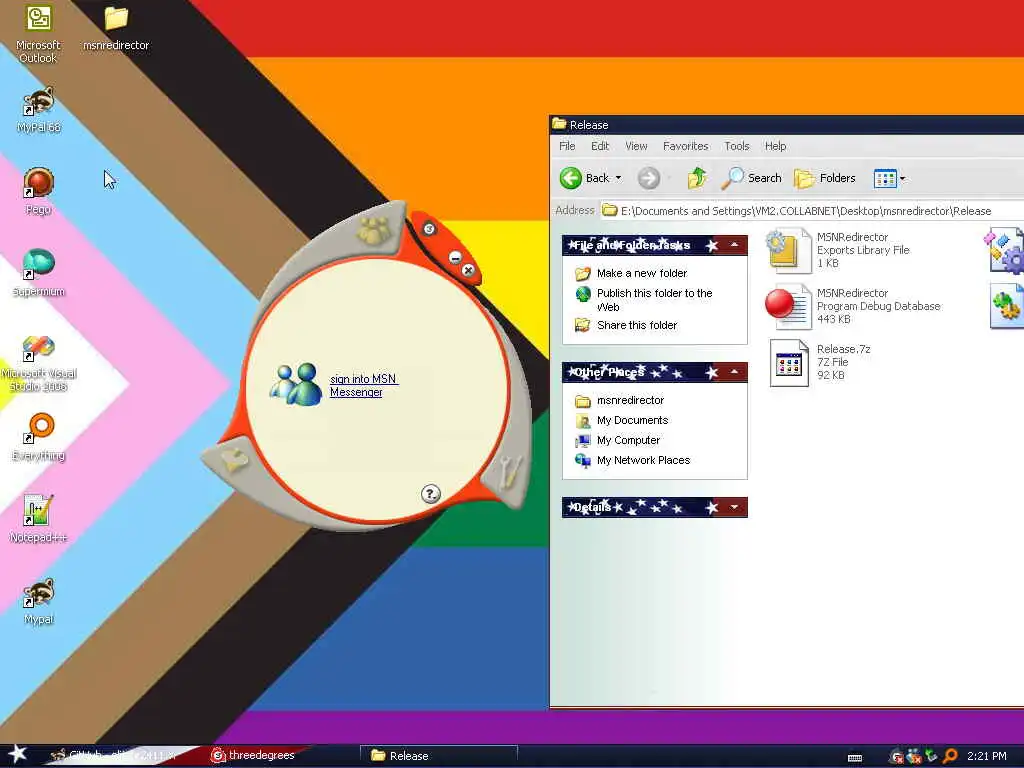Viewport: 1024px width, 768px height.
Task: Open the Favorites menu
Action: (x=685, y=146)
